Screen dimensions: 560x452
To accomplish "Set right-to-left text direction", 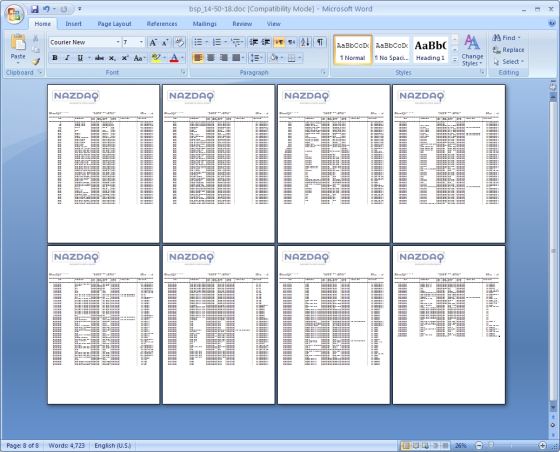I will (291, 42).
